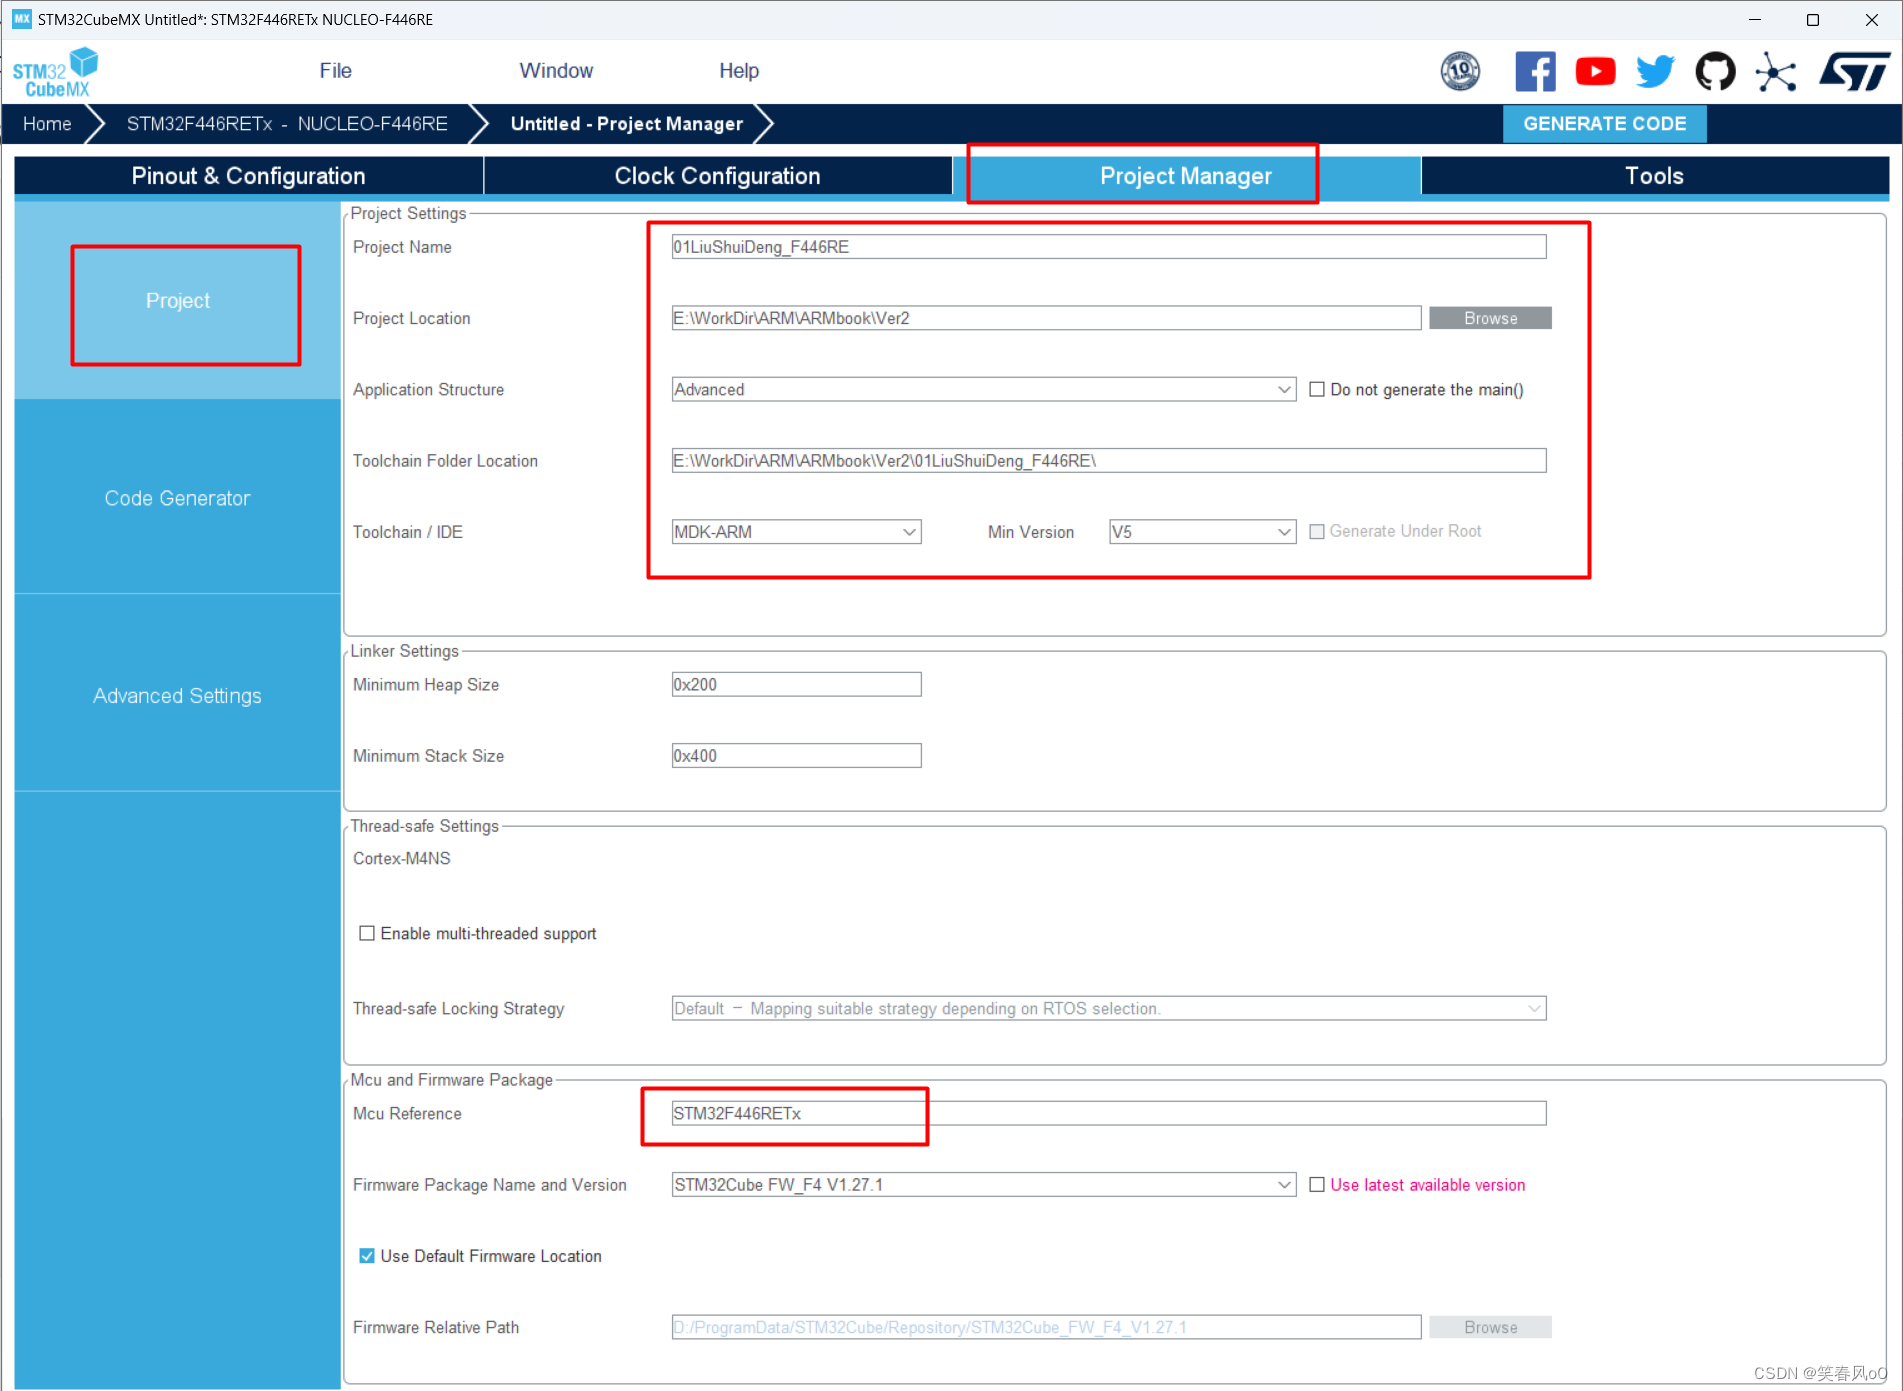1903x1391 pixels.
Task: Click the Cortex-M4NS label
Action: (x=402, y=859)
